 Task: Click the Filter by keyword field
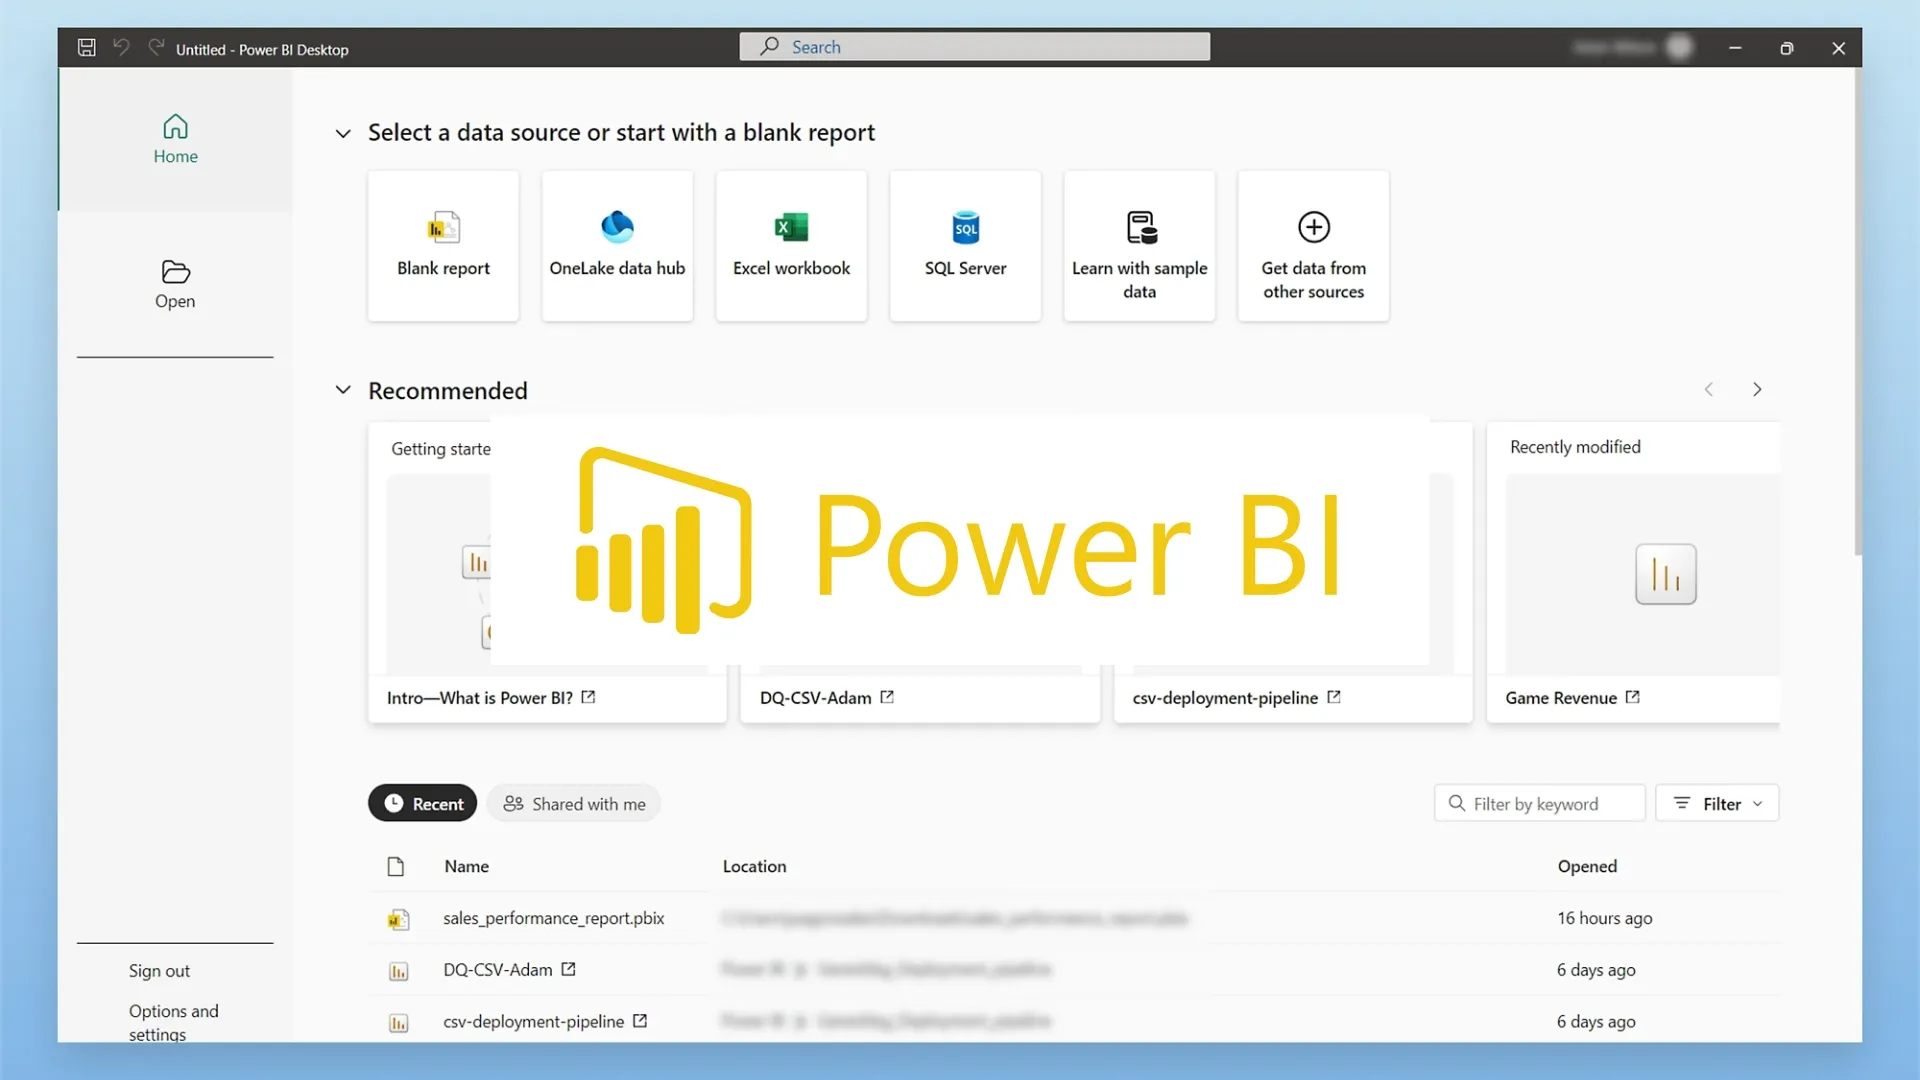(x=1540, y=804)
